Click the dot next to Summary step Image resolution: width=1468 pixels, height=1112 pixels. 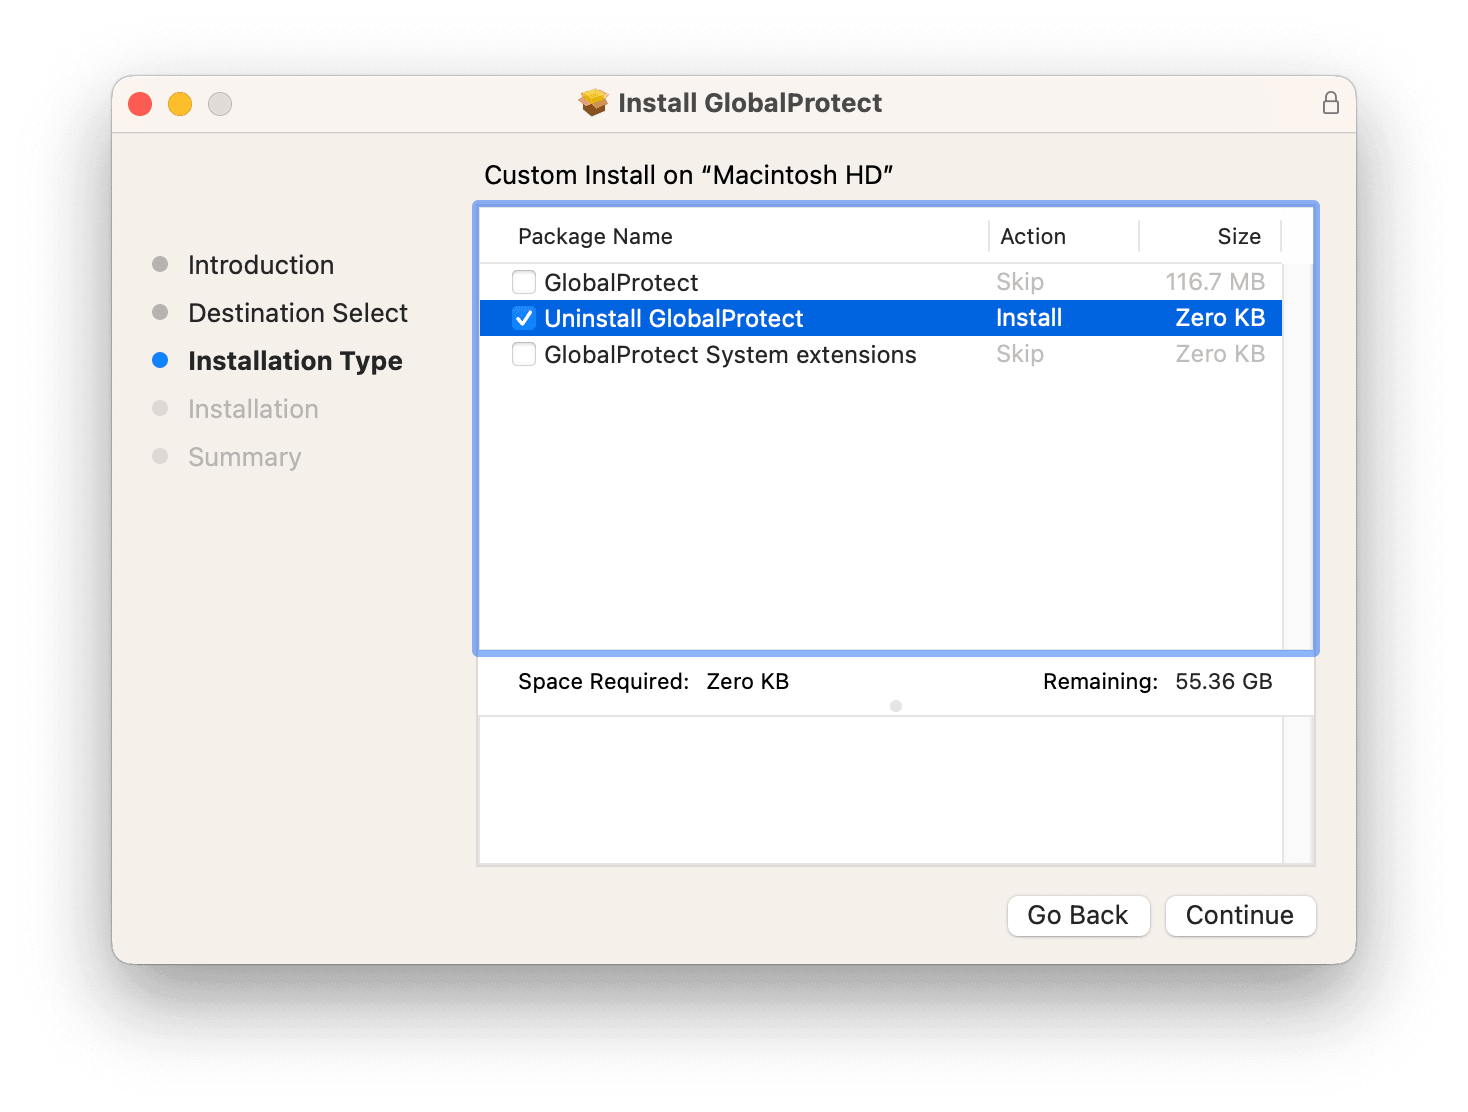coord(161,456)
